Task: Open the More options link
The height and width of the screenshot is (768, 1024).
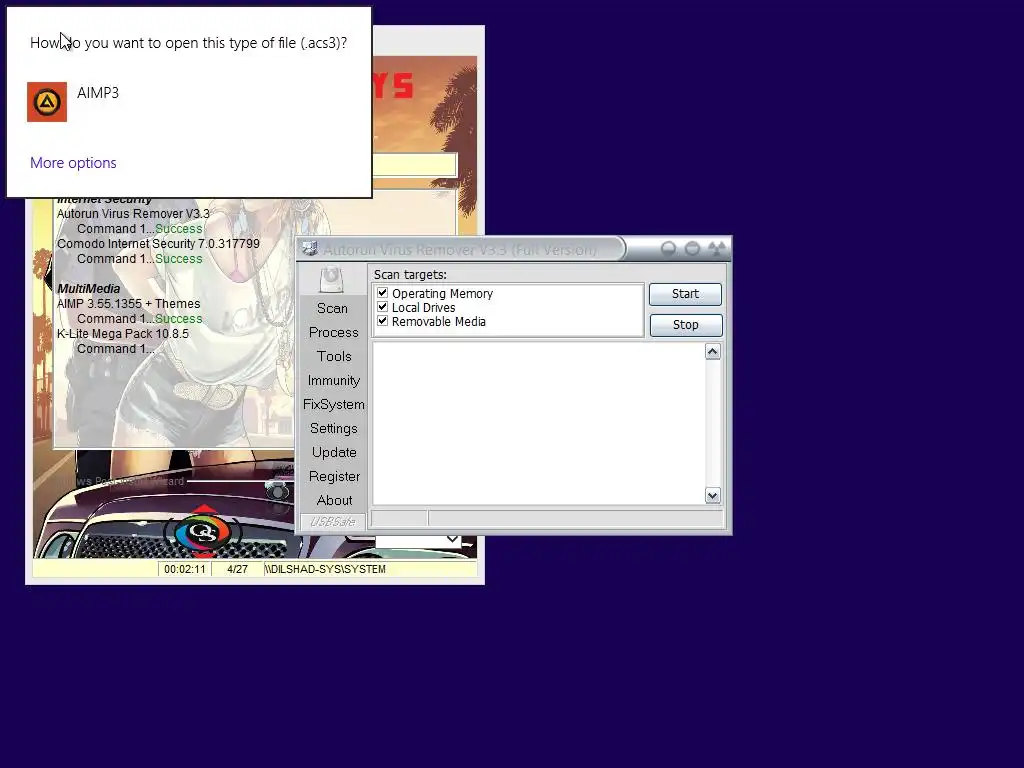Action: (73, 163)
